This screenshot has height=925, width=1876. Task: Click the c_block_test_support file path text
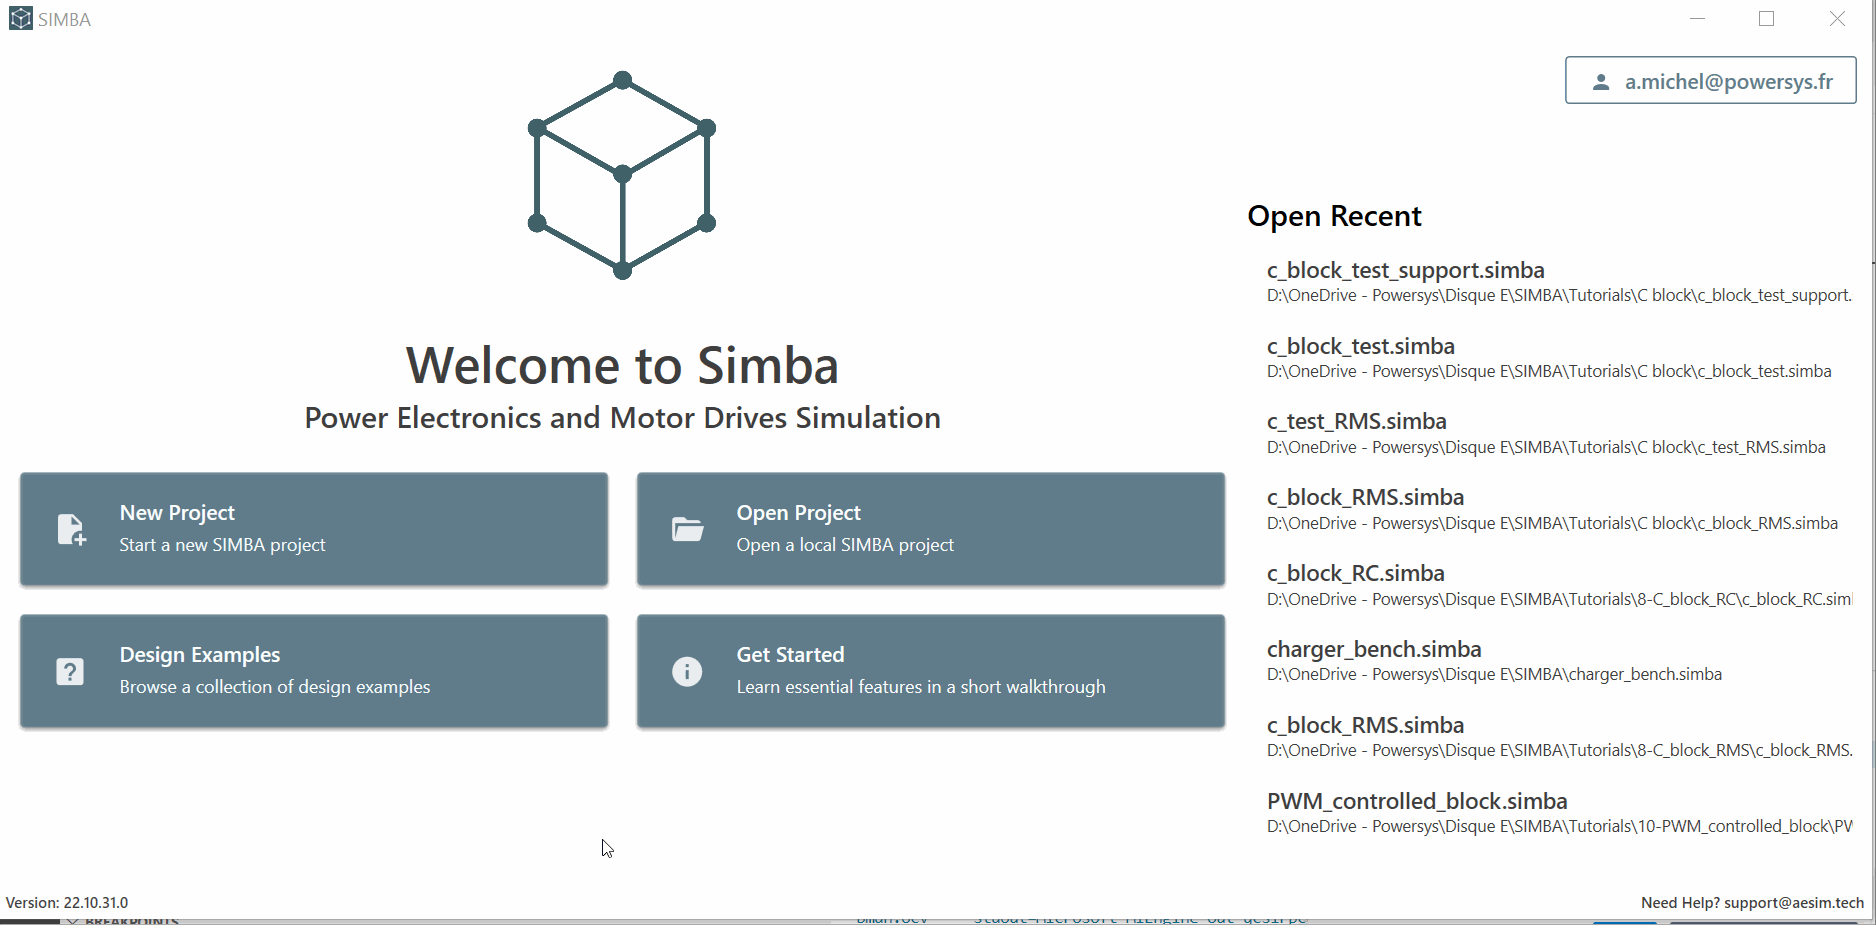(x=1559, y=295)
